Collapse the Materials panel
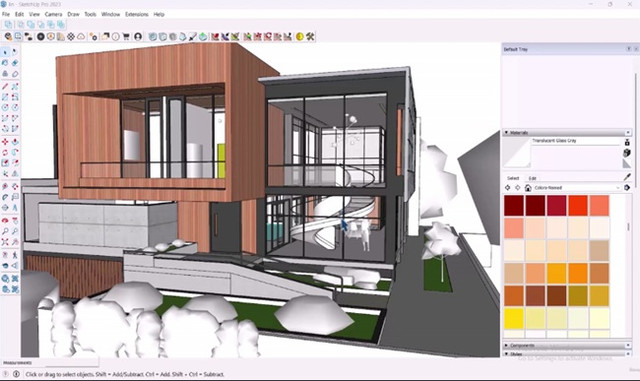This screenshot has width=640, height=381. pos(507,132)
